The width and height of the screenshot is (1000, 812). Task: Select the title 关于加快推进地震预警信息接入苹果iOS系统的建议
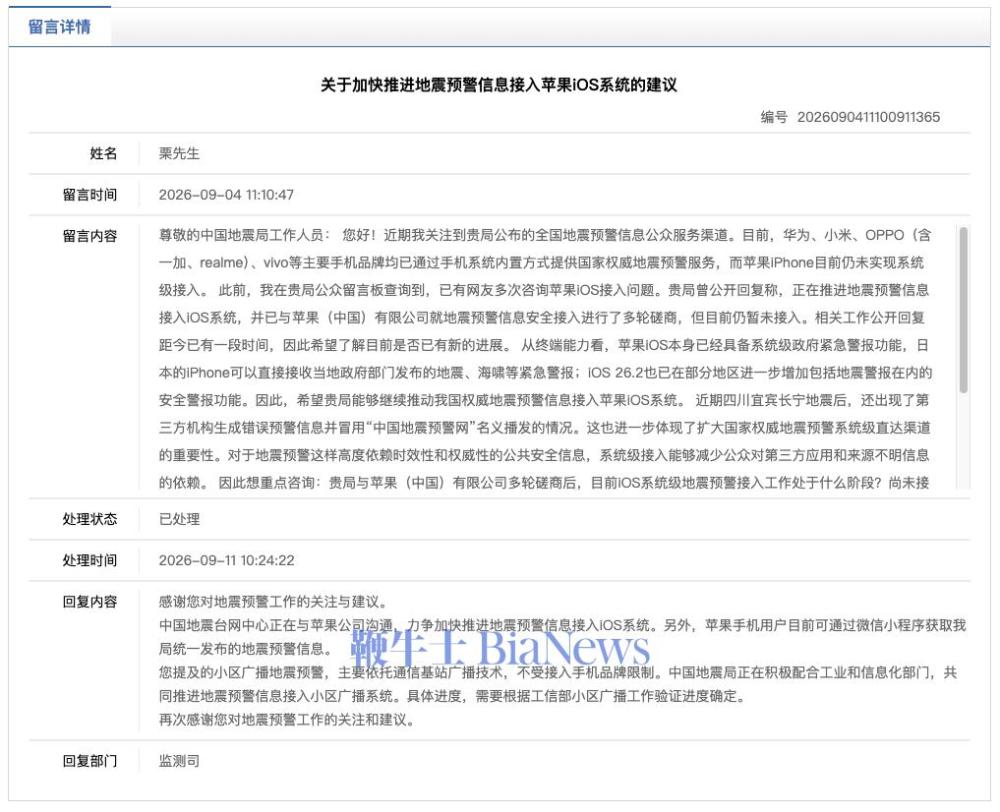coord(499,85)
